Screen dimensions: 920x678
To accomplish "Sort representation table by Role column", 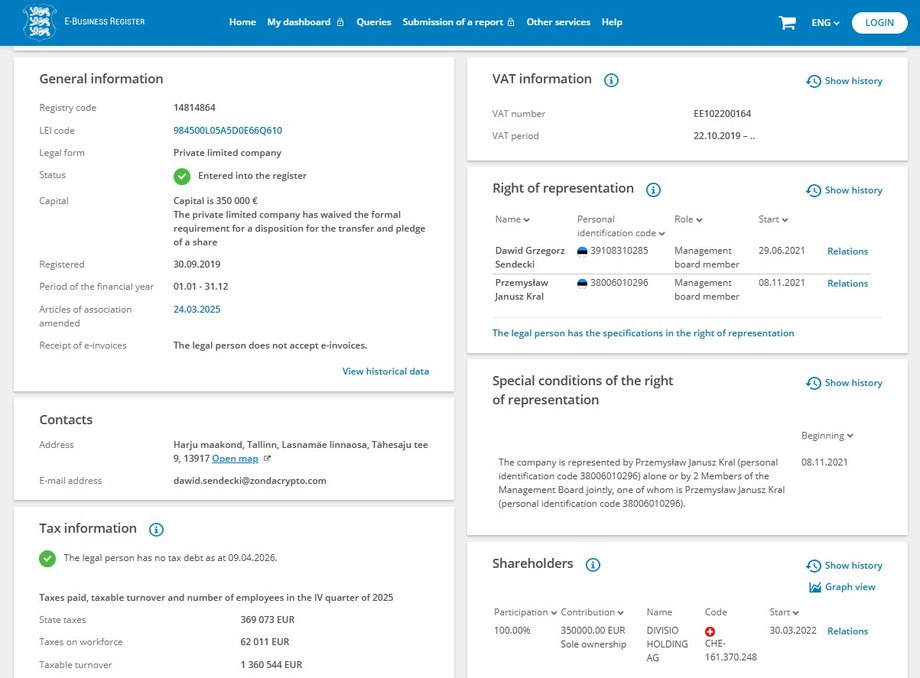I will [688, 220].
